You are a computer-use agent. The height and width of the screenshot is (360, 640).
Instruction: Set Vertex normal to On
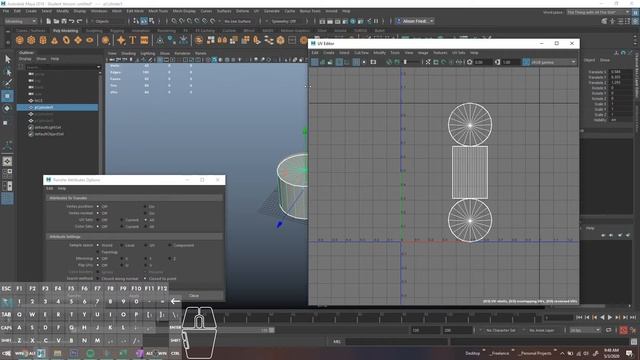(x=146, y=213)
